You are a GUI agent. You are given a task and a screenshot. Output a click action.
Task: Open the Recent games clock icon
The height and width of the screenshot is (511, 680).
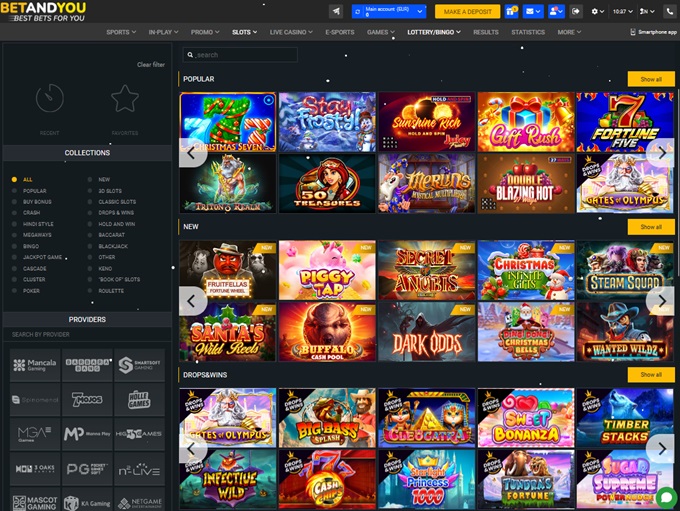[x=50, y=99]
